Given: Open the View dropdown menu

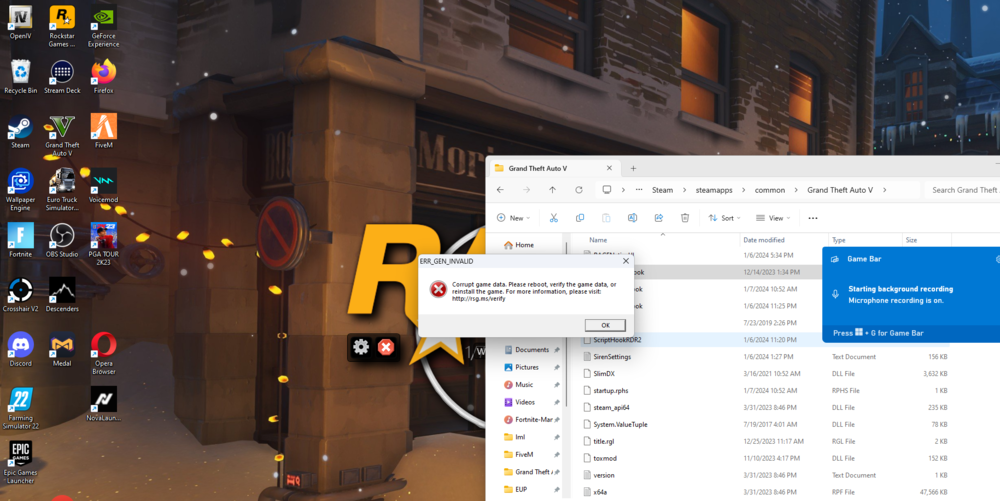Looking at the screenshot, I should [773, 218].
